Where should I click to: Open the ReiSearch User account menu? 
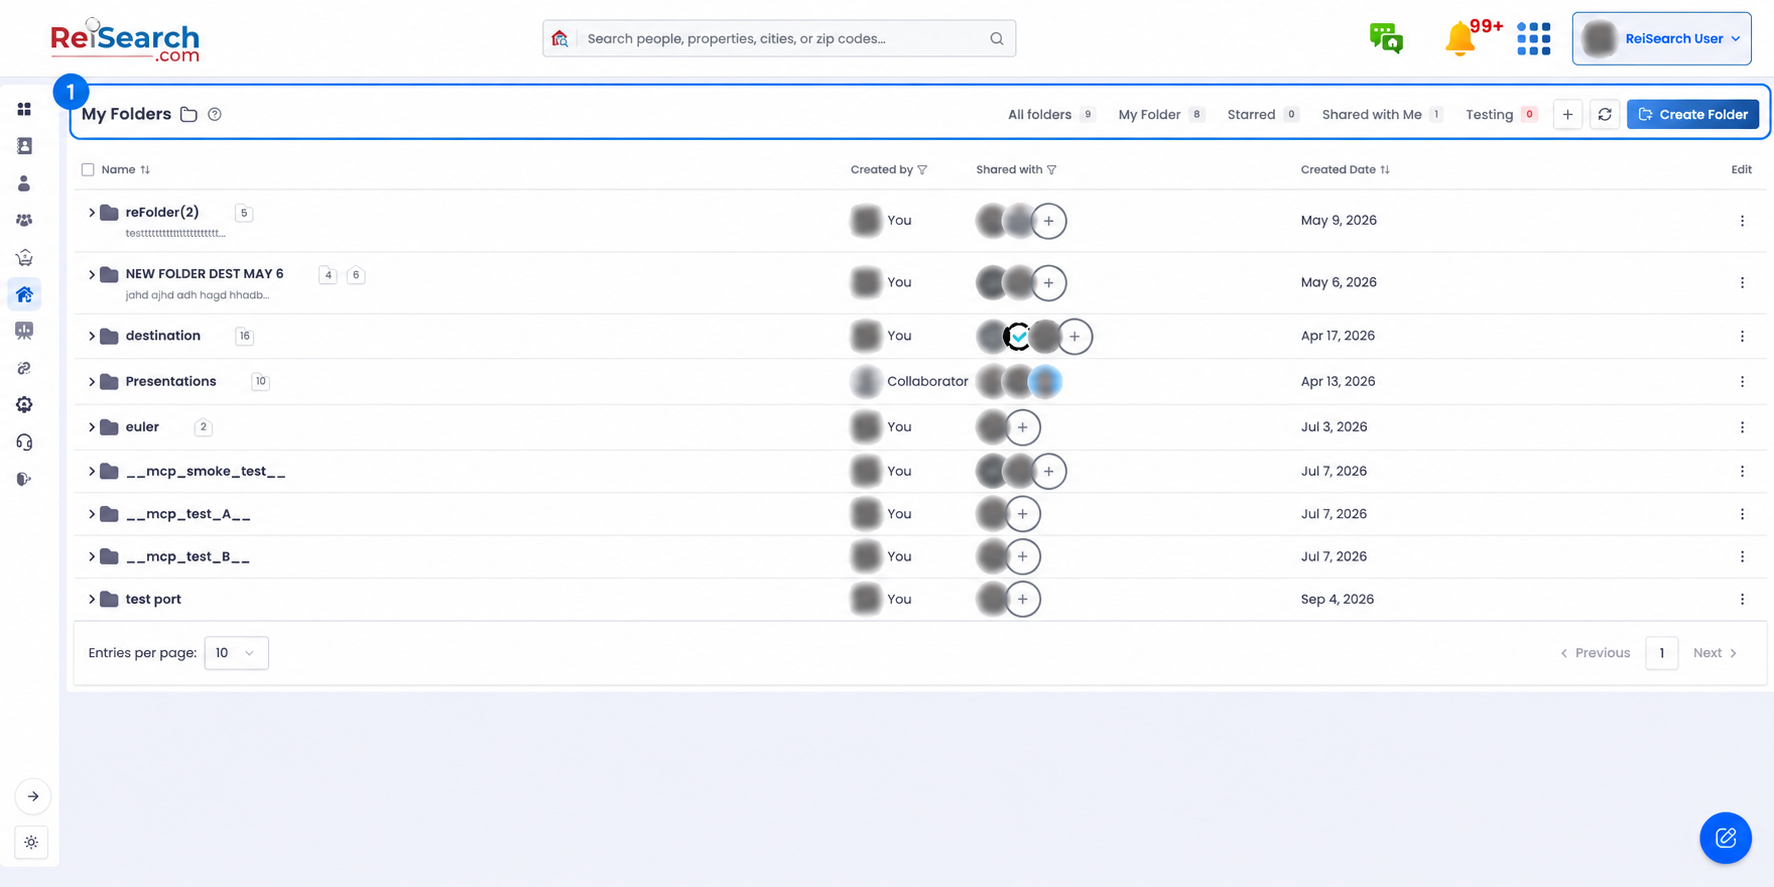pos(1661,39)
